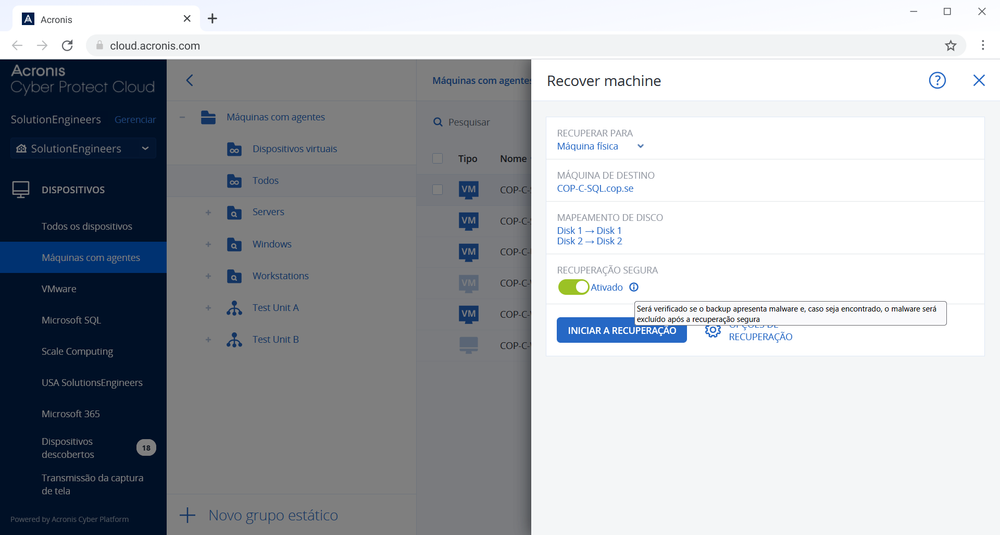1000x535 pixels.
Task: Click the Test Unit A organization icon
Action: click(234, 308)
